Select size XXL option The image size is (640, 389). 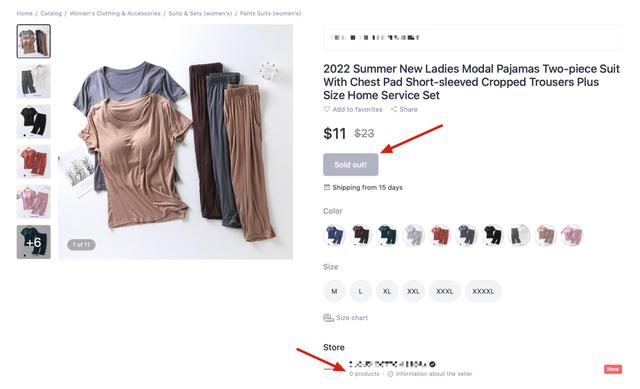point(413,291)
